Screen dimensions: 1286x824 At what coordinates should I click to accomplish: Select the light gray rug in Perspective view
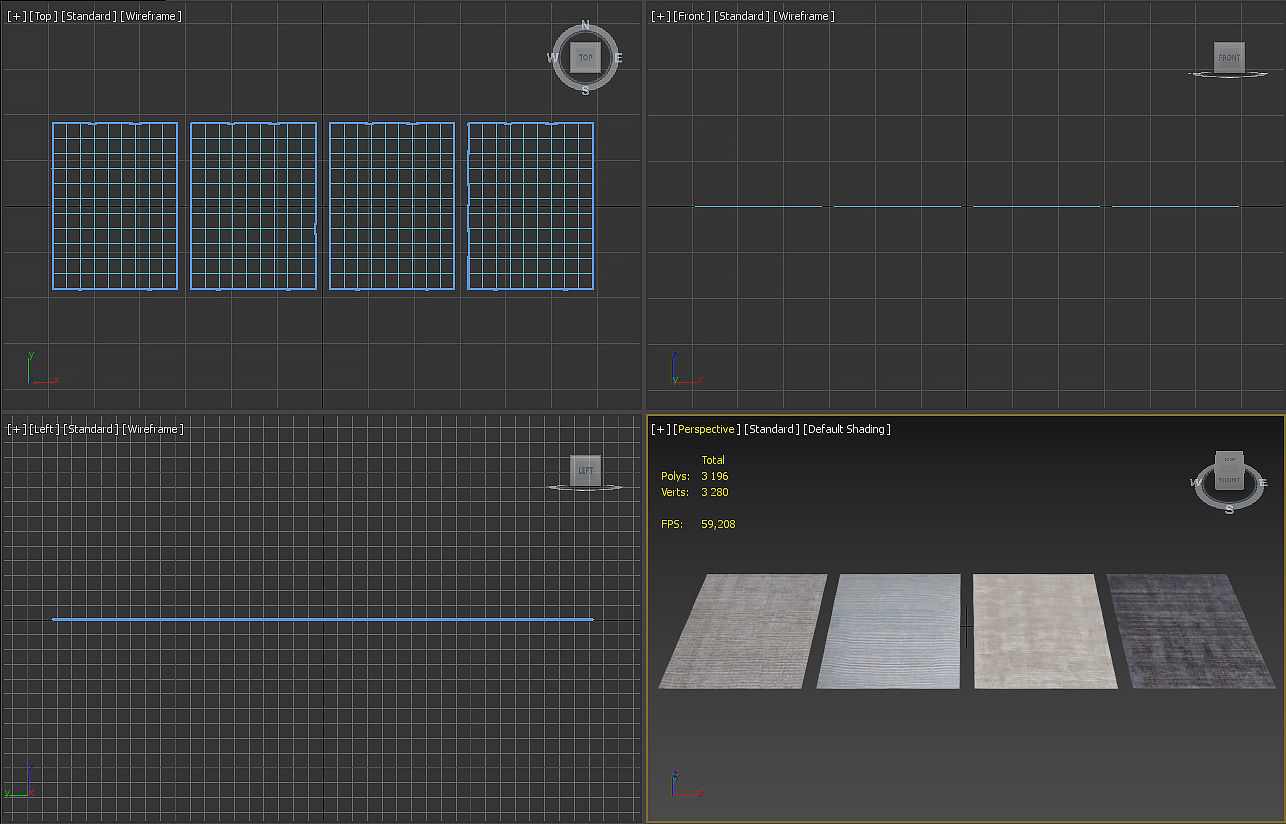(x=745, y=629)
